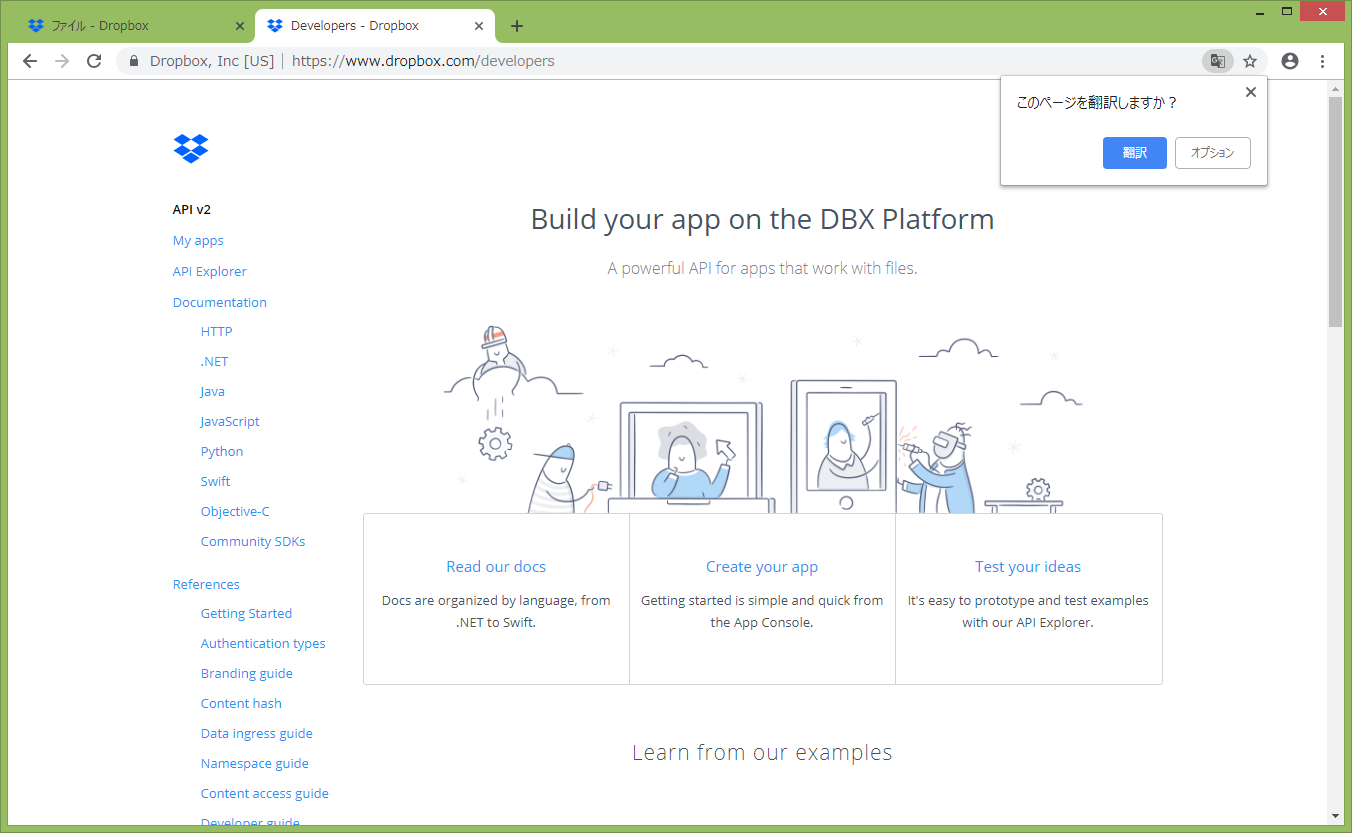Bookmark this page with the star icon
The width and height of the screenshot is (1352, 833).
click(1250, 61)
